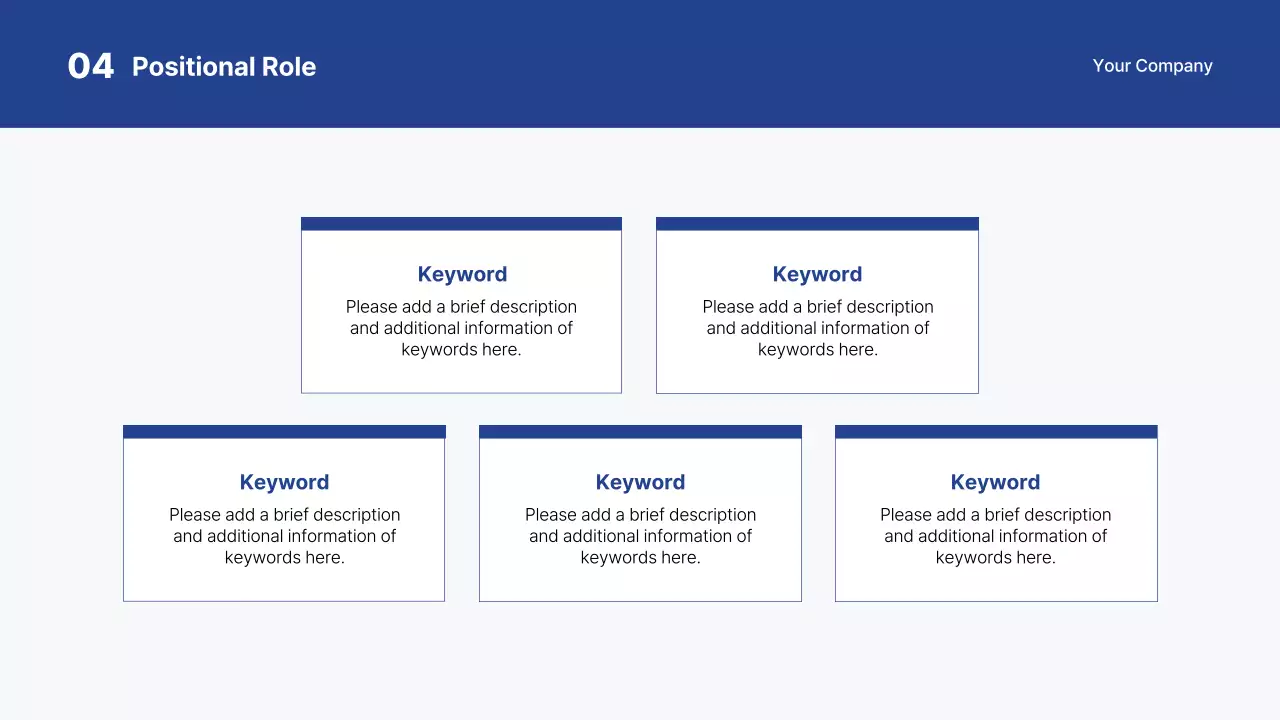Click the blue top bar of bottom-right card
Screen dimensions: 1280x720
pos(996,432)
